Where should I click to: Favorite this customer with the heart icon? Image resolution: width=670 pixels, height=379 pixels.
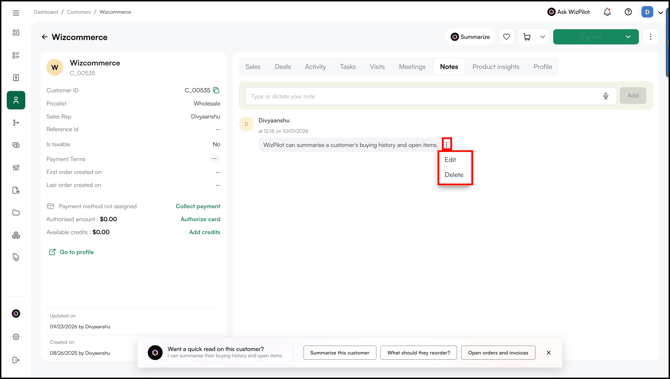point(506,37)
